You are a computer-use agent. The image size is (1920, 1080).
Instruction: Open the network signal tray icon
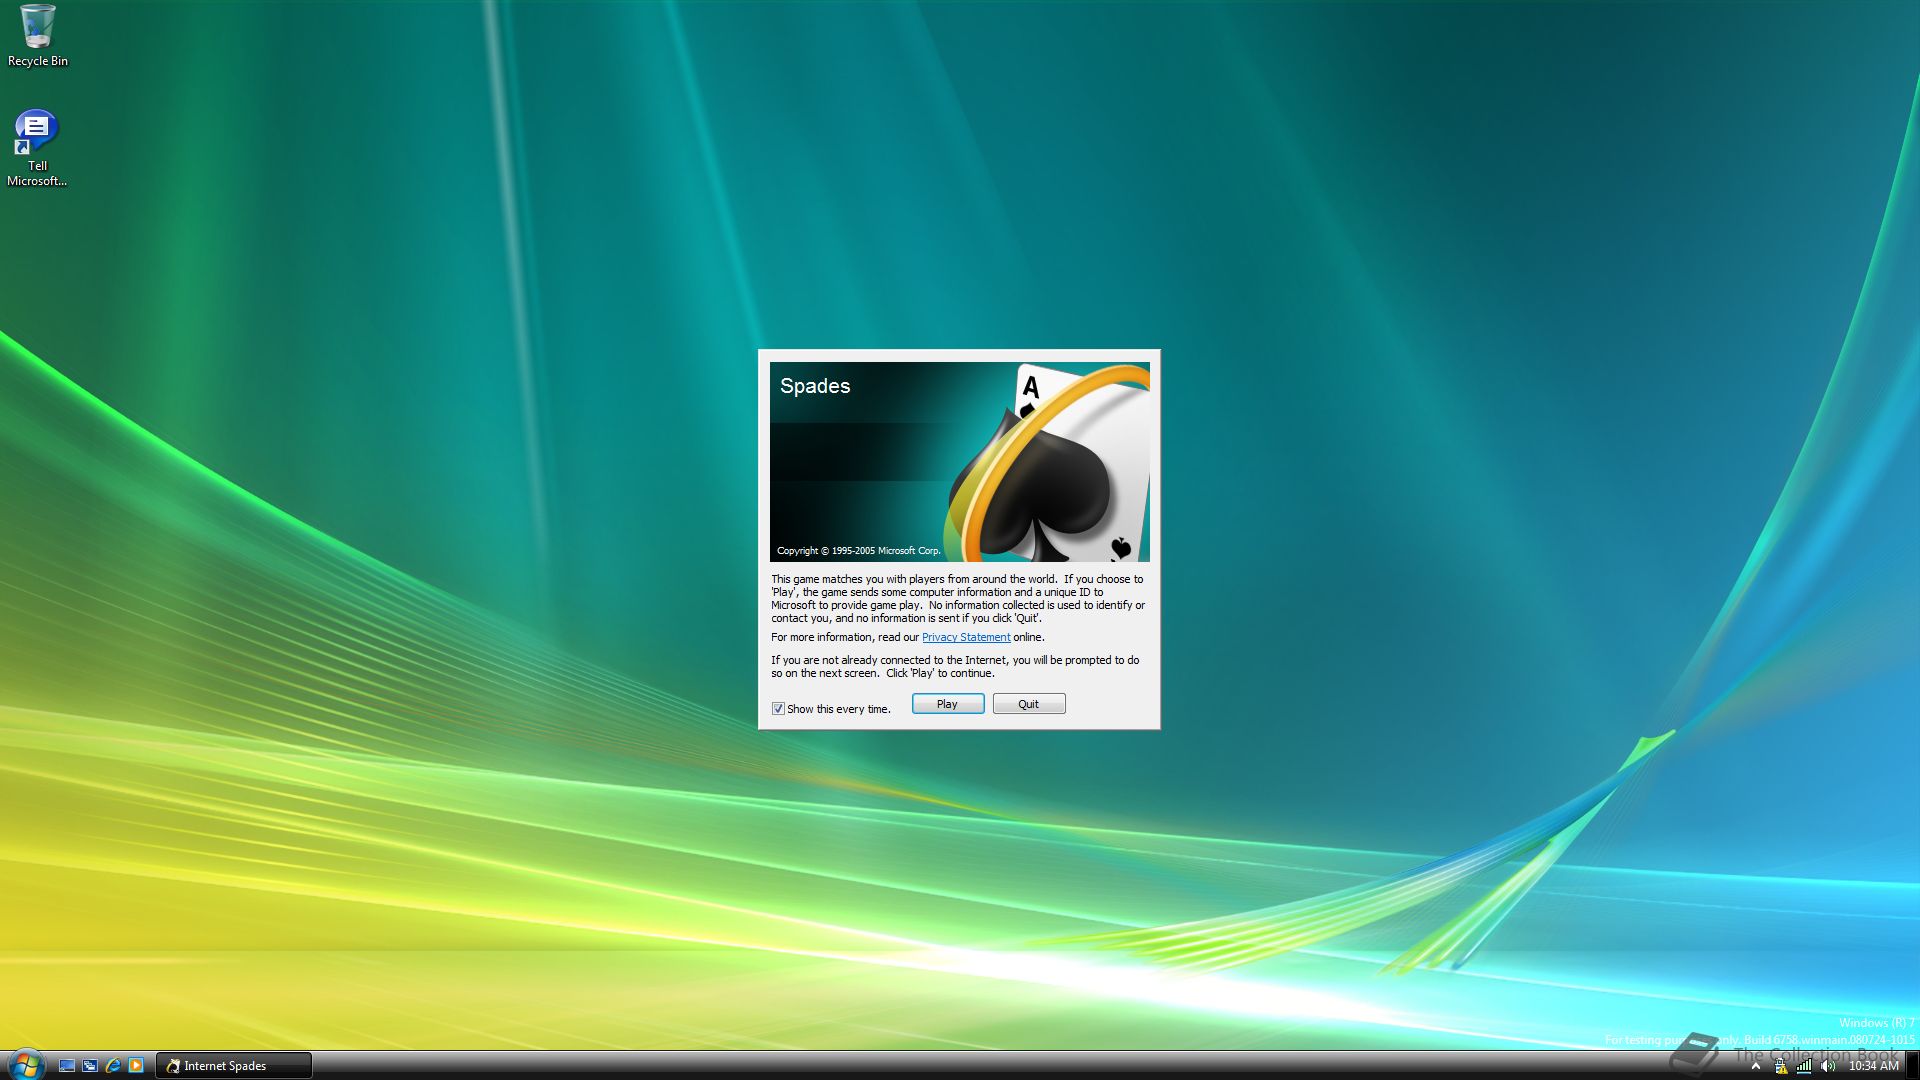(1804, 1066)
